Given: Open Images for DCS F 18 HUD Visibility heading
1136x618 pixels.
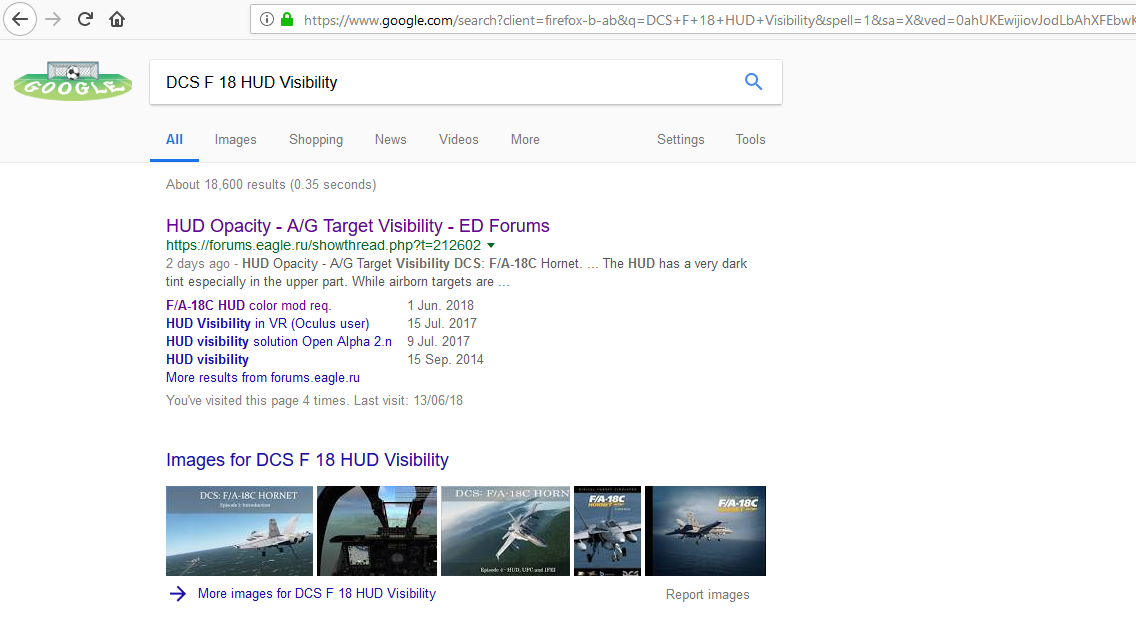Looking at the screenshot, I should point(307,460).
